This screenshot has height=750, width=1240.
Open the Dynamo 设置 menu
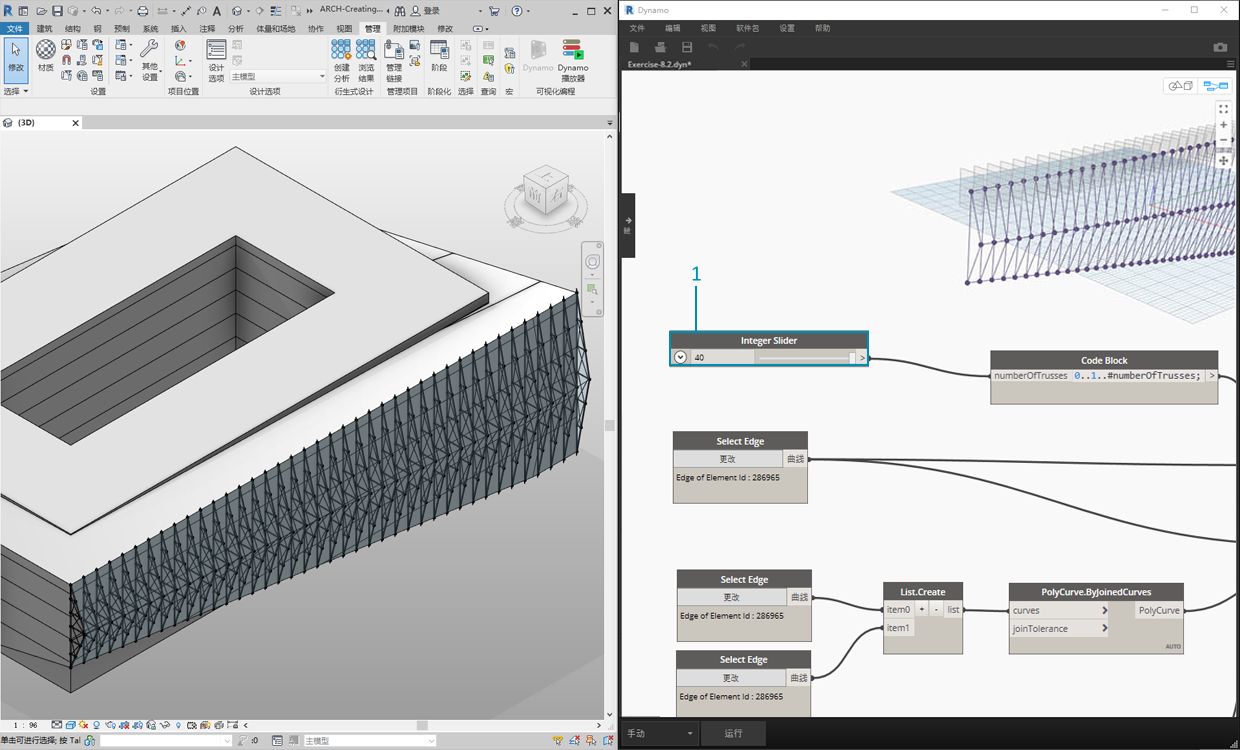(x=787, y=28)
